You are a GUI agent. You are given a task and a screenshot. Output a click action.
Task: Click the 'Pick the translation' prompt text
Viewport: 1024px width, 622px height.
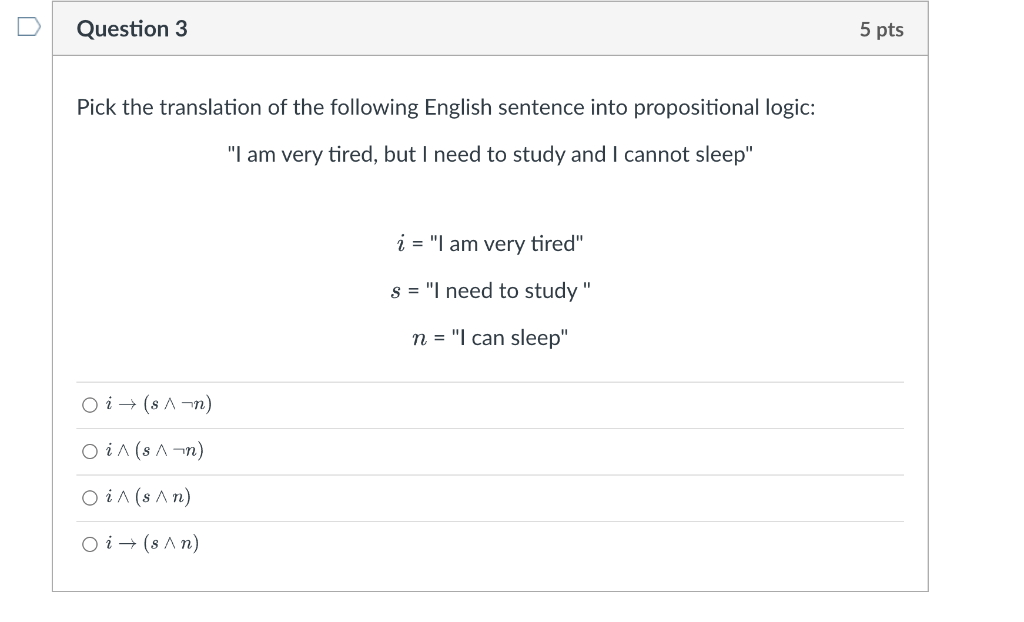coord(446,107)
